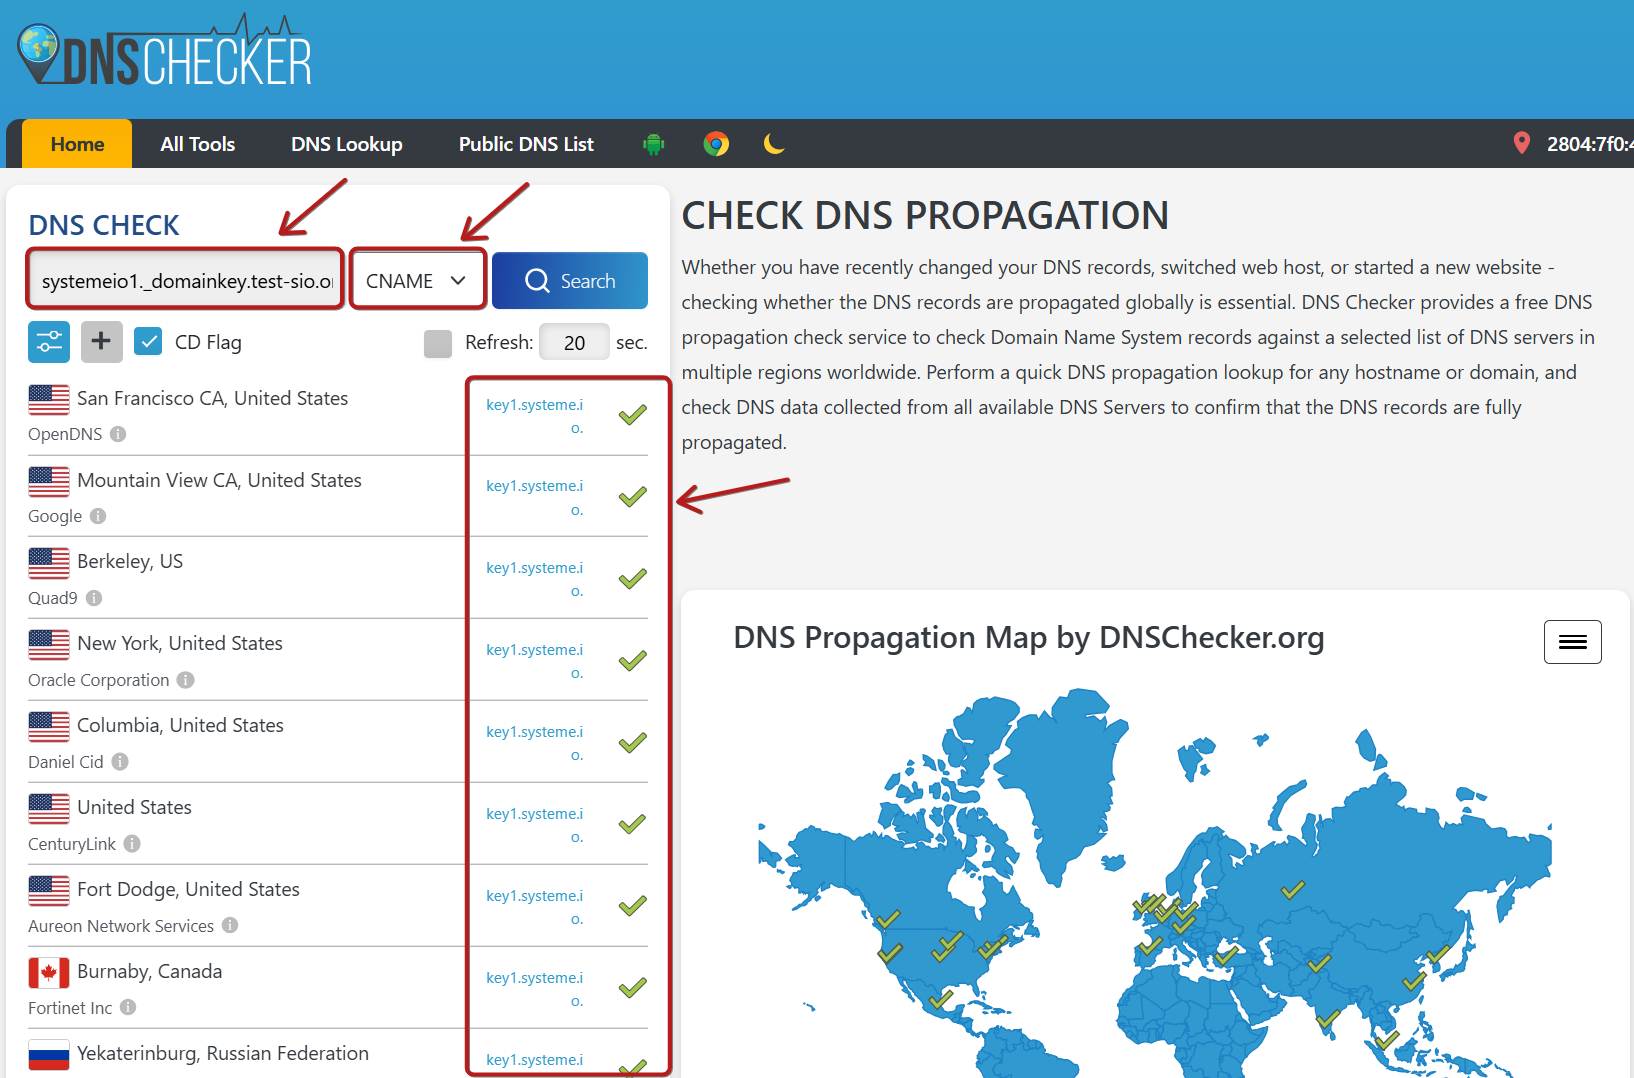Open Mountain View key1.systeme.io result link
Screen dimensions: 1634x1078
point(534,498)
